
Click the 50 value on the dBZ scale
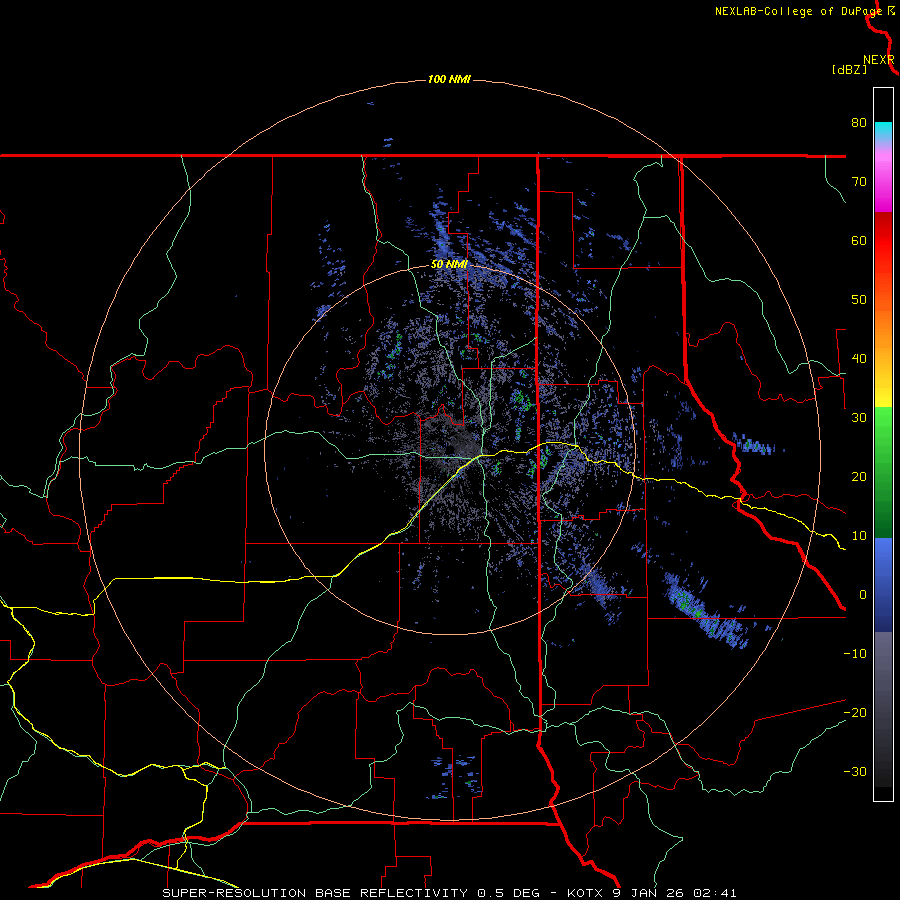(859, 300)
